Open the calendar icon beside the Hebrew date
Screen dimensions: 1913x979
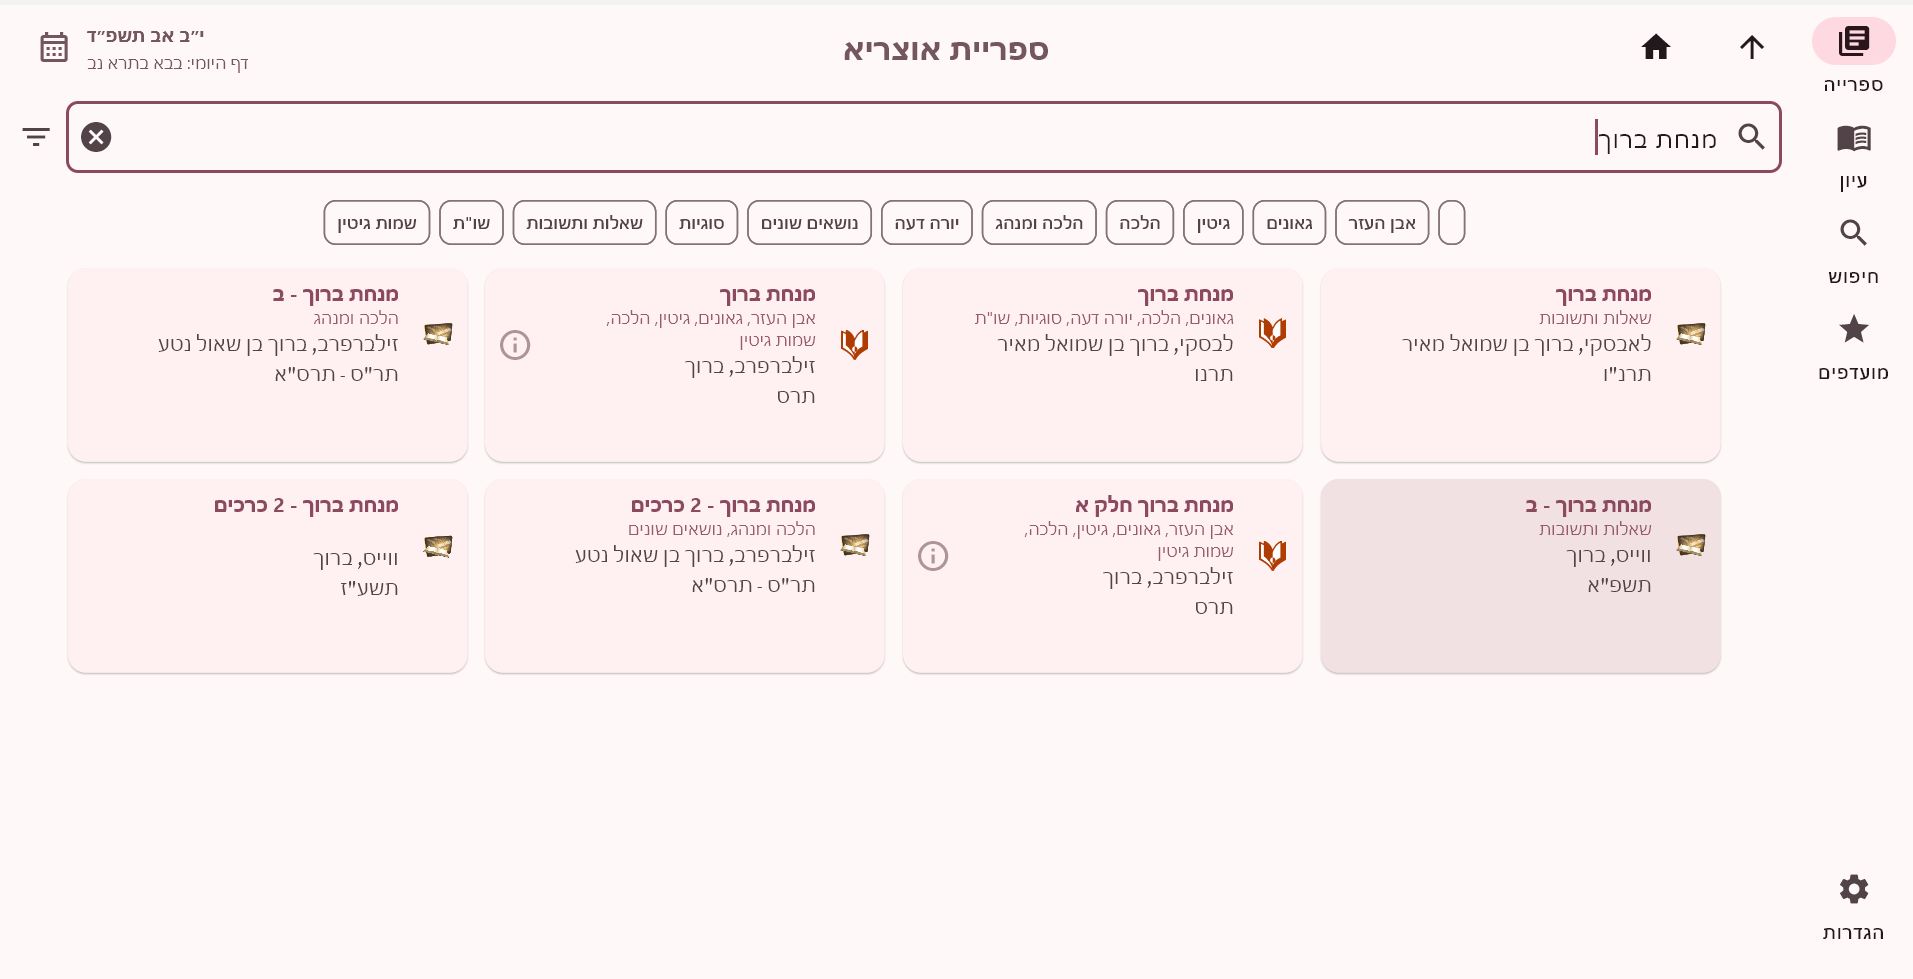tap(54, 47)
